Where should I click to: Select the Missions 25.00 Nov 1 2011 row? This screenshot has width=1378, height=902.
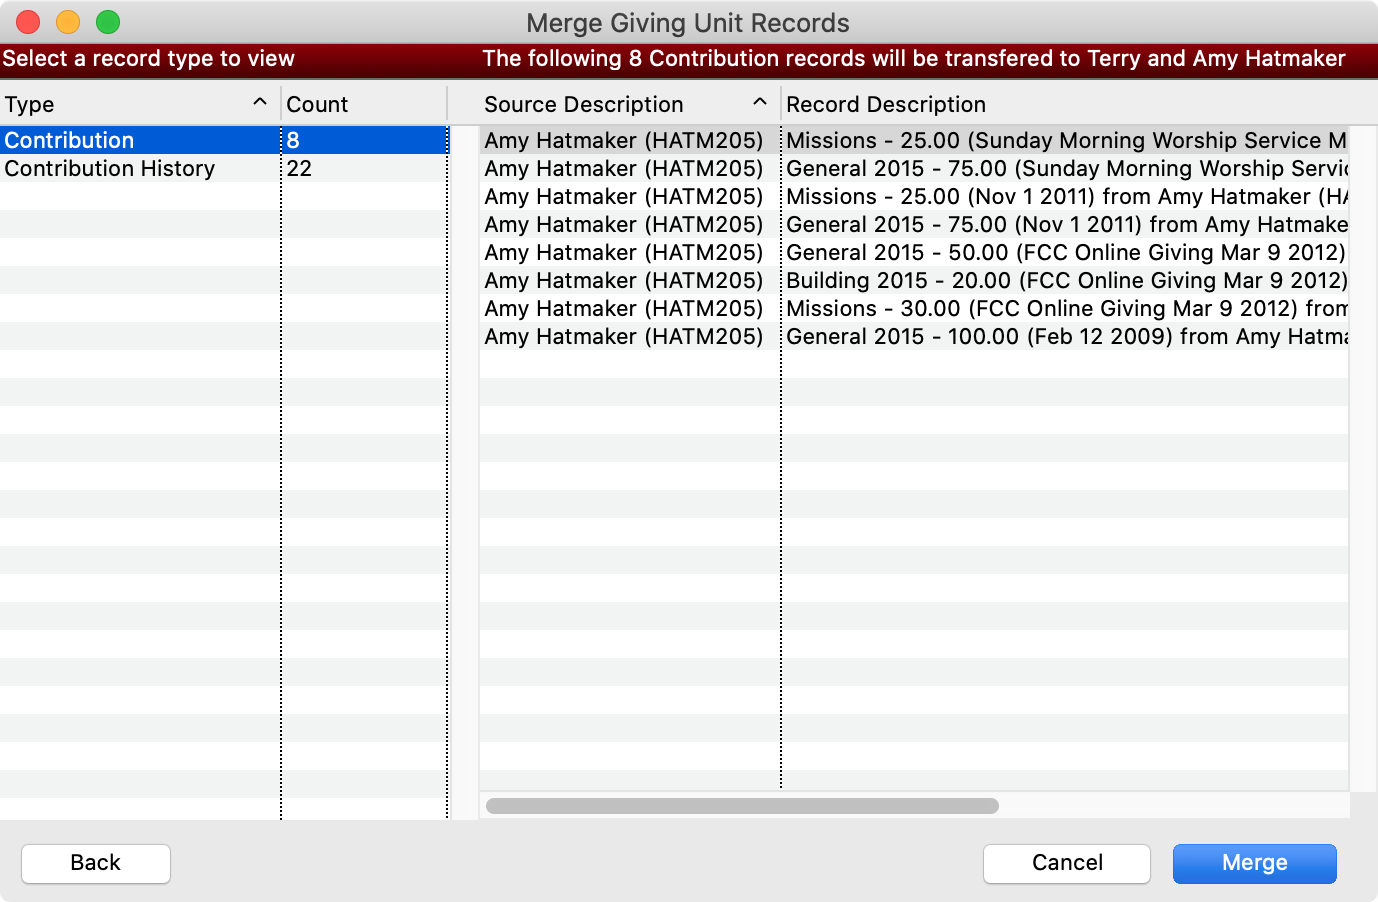pos(1065,196)
